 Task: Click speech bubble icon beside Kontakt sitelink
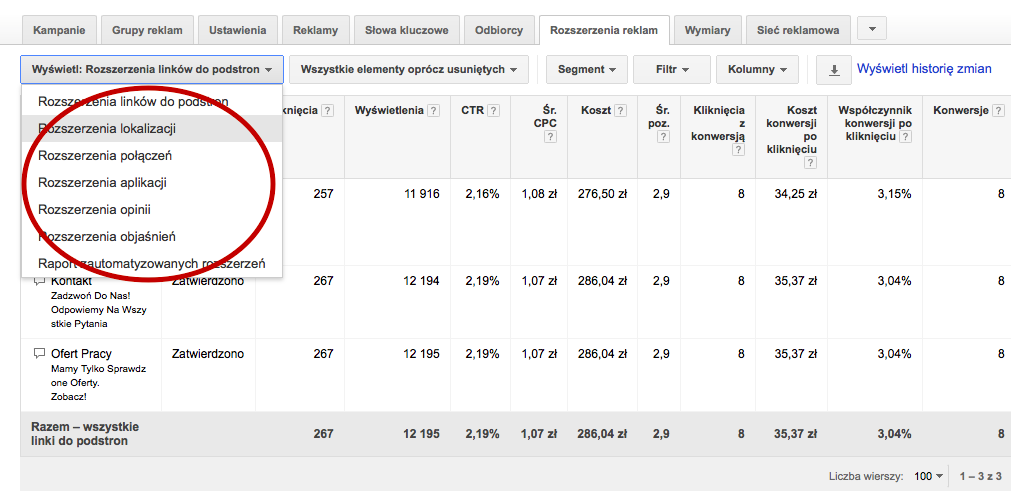40,282
